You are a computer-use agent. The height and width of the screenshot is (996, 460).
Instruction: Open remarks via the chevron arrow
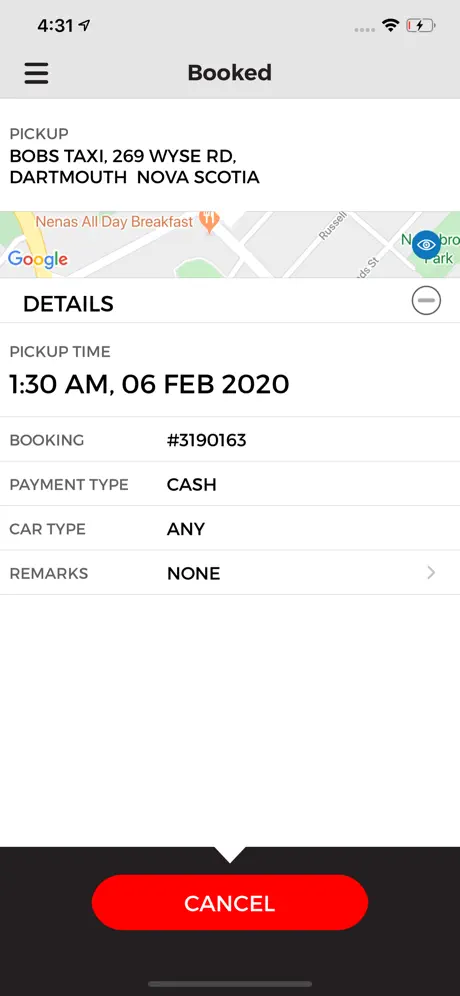point(431,573)
